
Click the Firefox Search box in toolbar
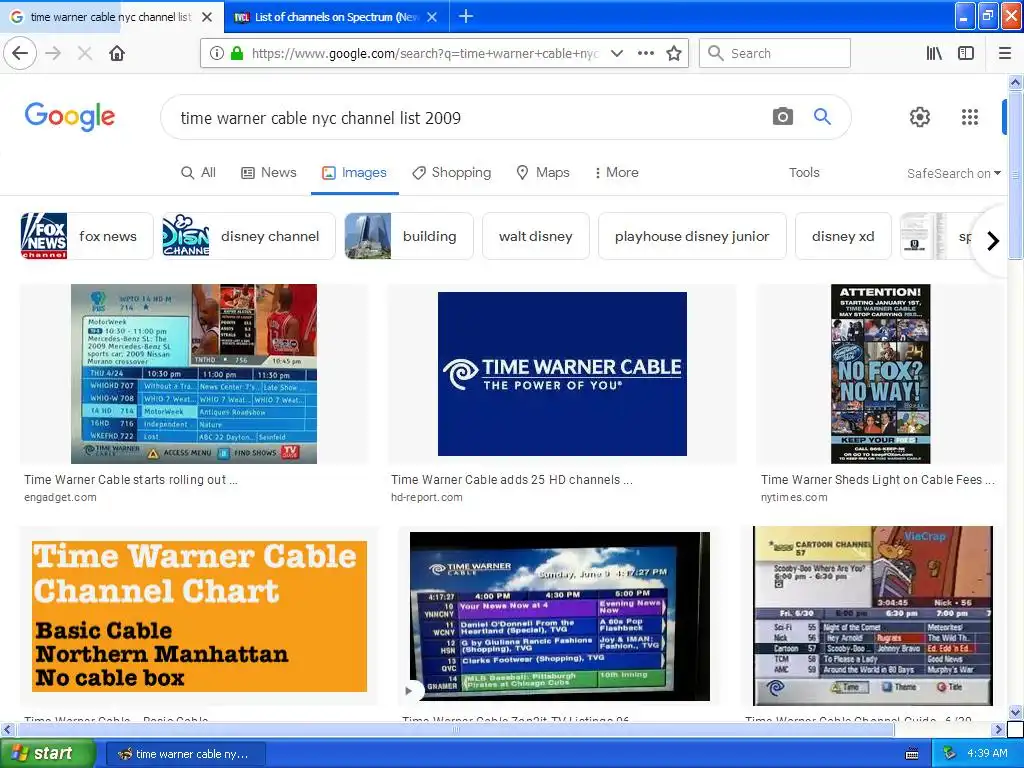775,53
